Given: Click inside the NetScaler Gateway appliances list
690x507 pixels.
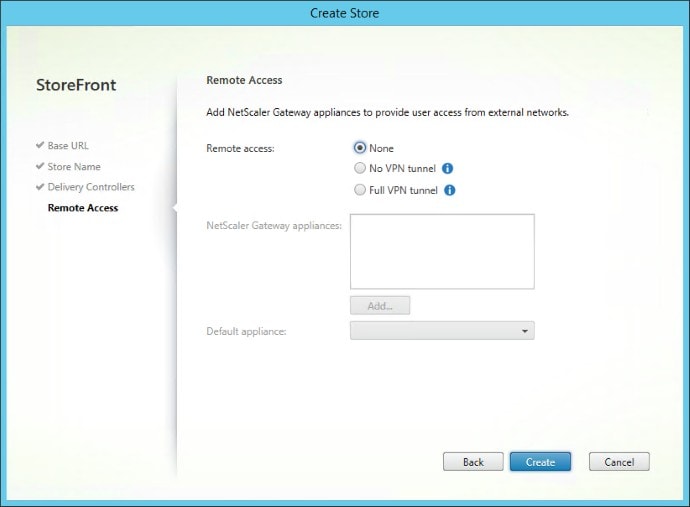Looking at the screenshot, I should (442, 251).
